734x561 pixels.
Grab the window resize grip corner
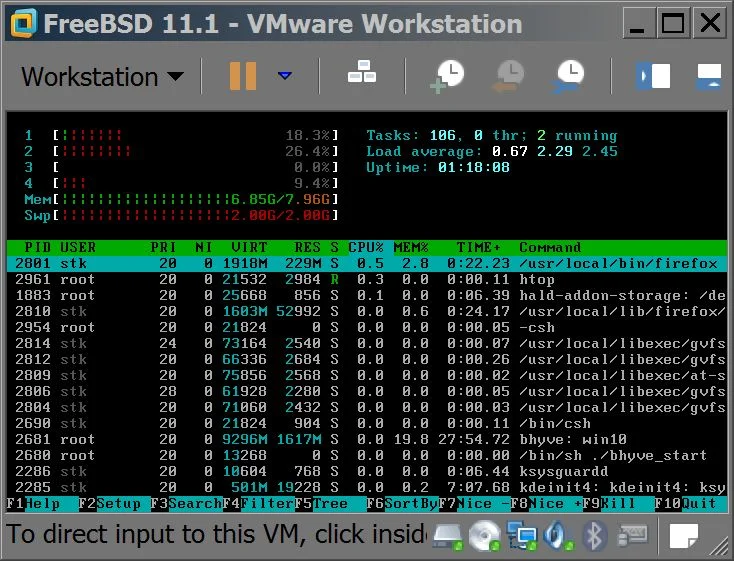click(x=719, y=547)
